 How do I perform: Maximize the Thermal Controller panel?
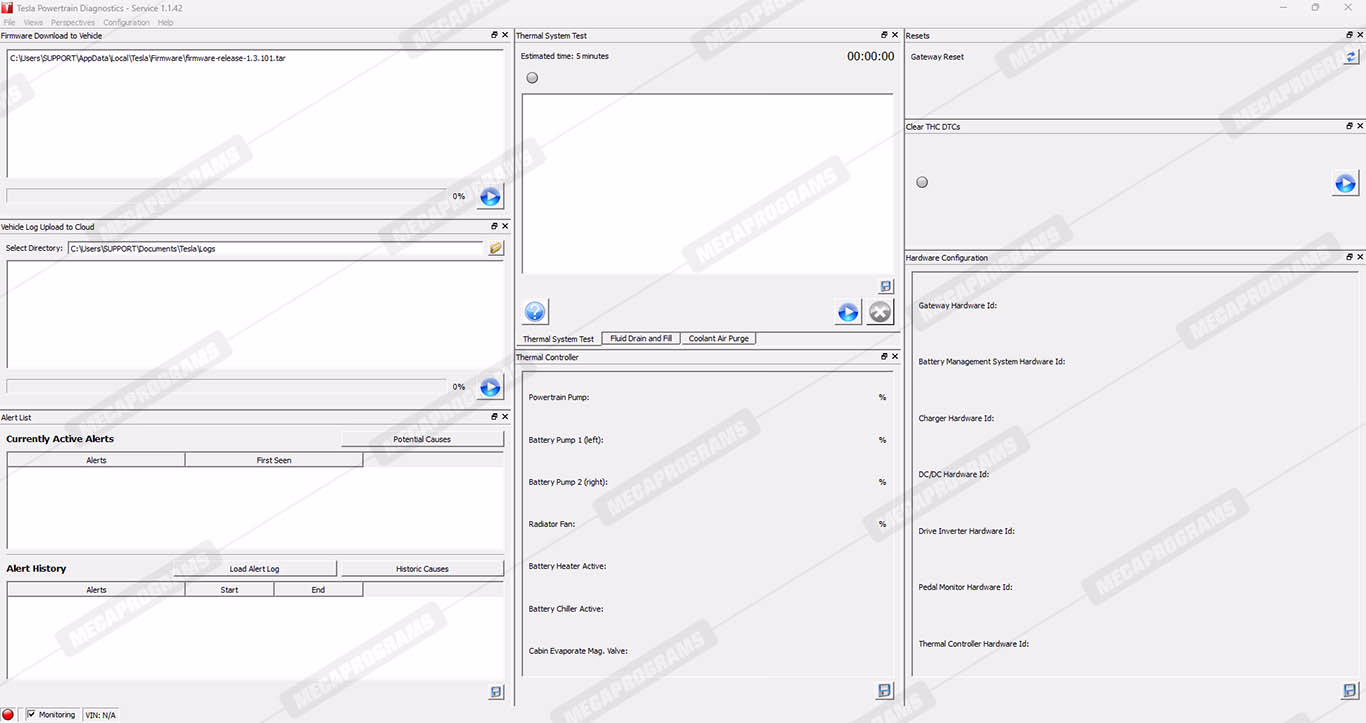click(x=884, y=357)
